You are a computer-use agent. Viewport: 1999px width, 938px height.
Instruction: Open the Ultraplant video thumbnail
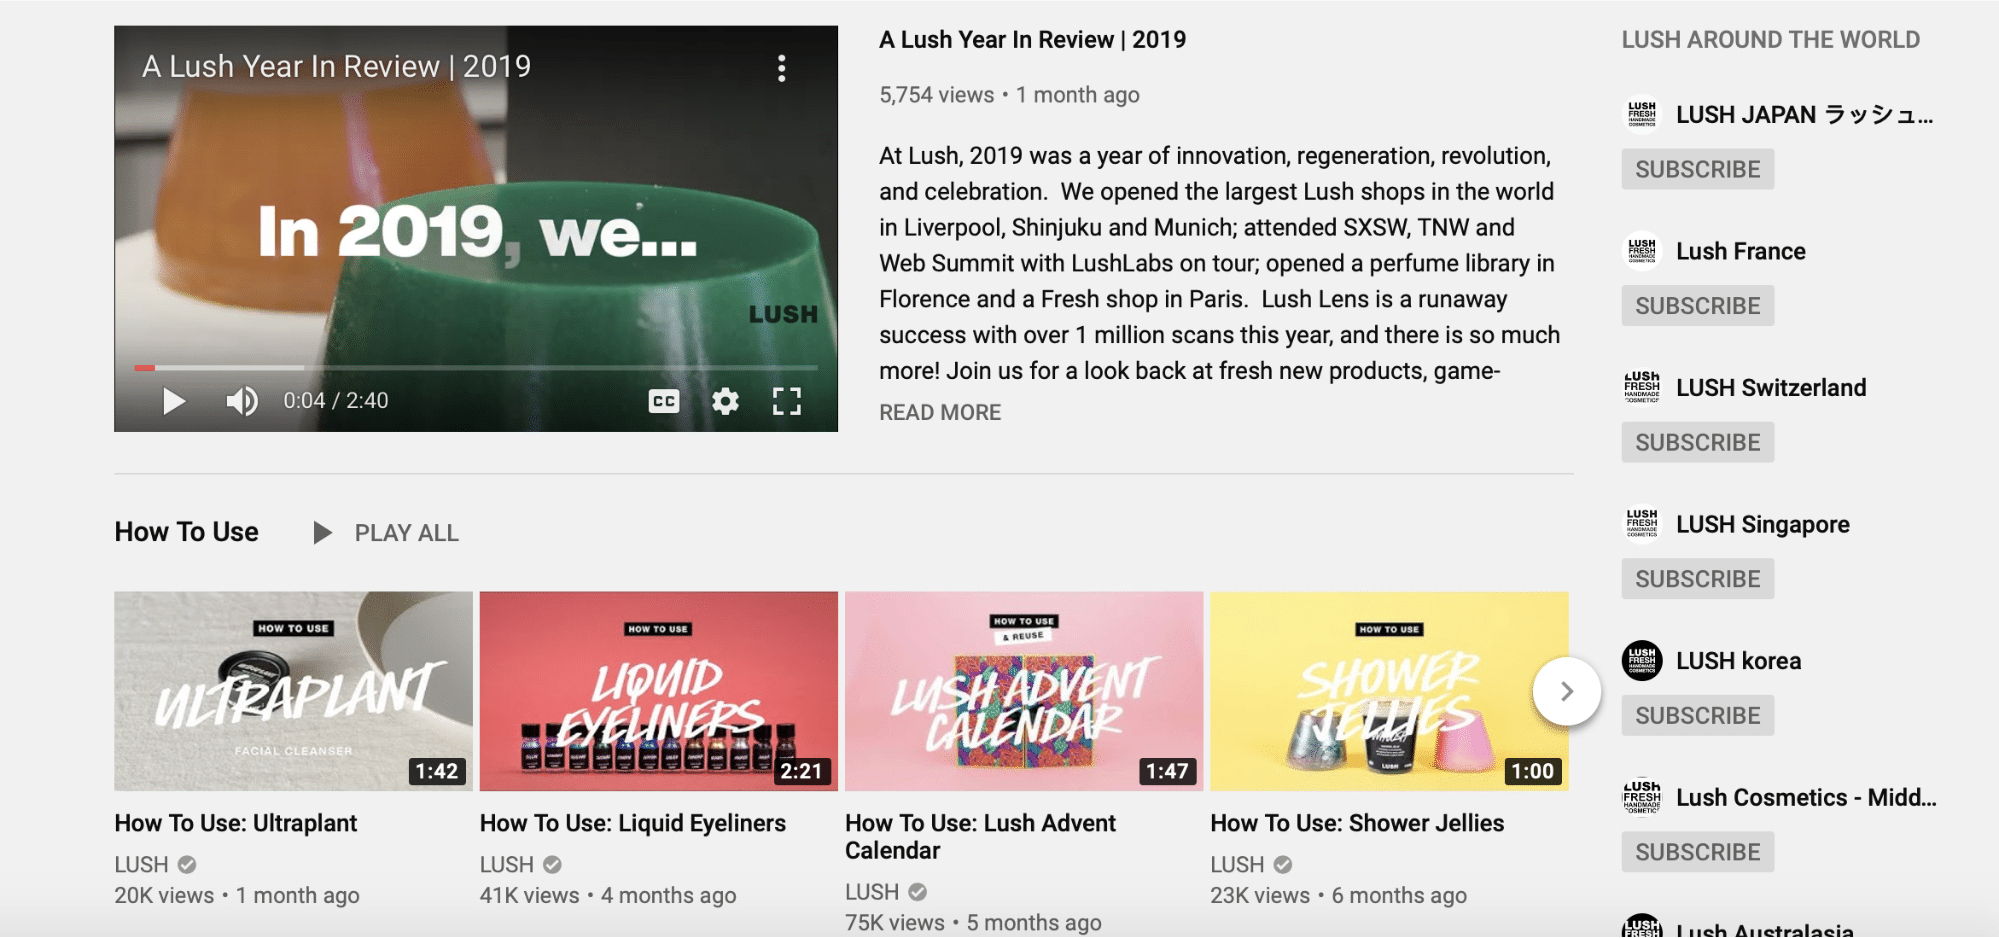click(x=293, y=691)
